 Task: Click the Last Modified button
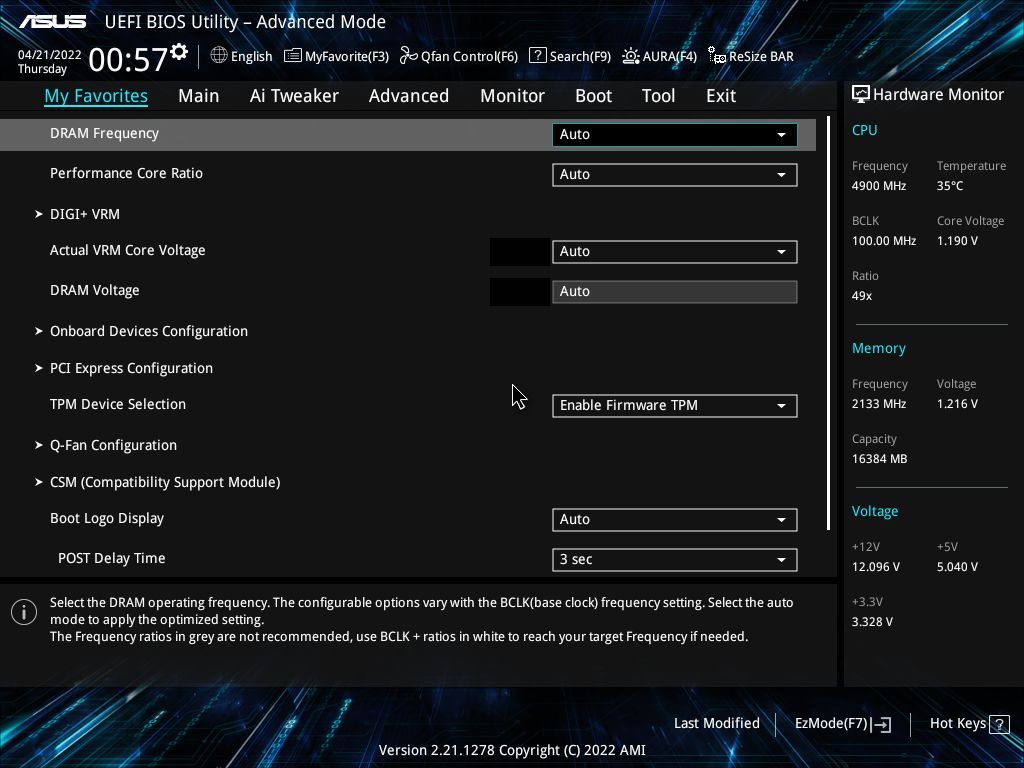716,724
